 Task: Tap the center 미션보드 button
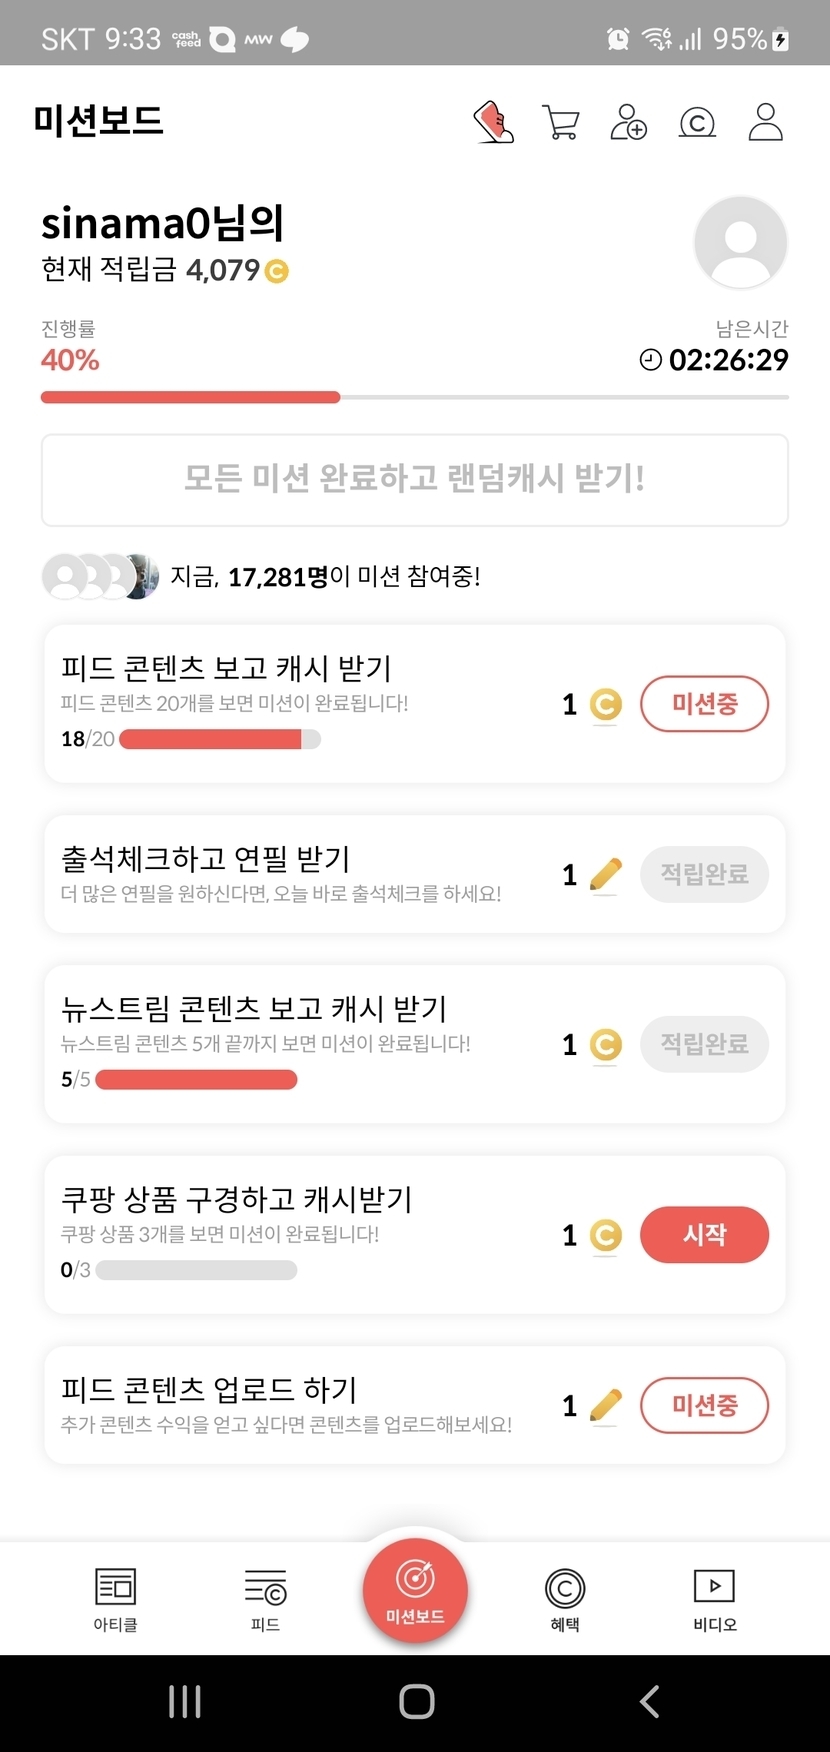pos(415,1590)
